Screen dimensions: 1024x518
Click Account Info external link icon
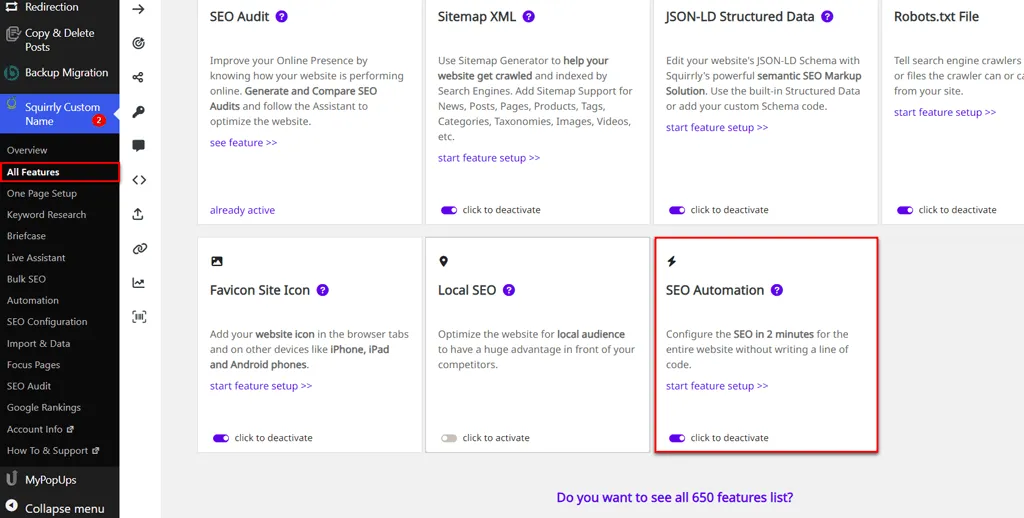click(x=70, y=429)
